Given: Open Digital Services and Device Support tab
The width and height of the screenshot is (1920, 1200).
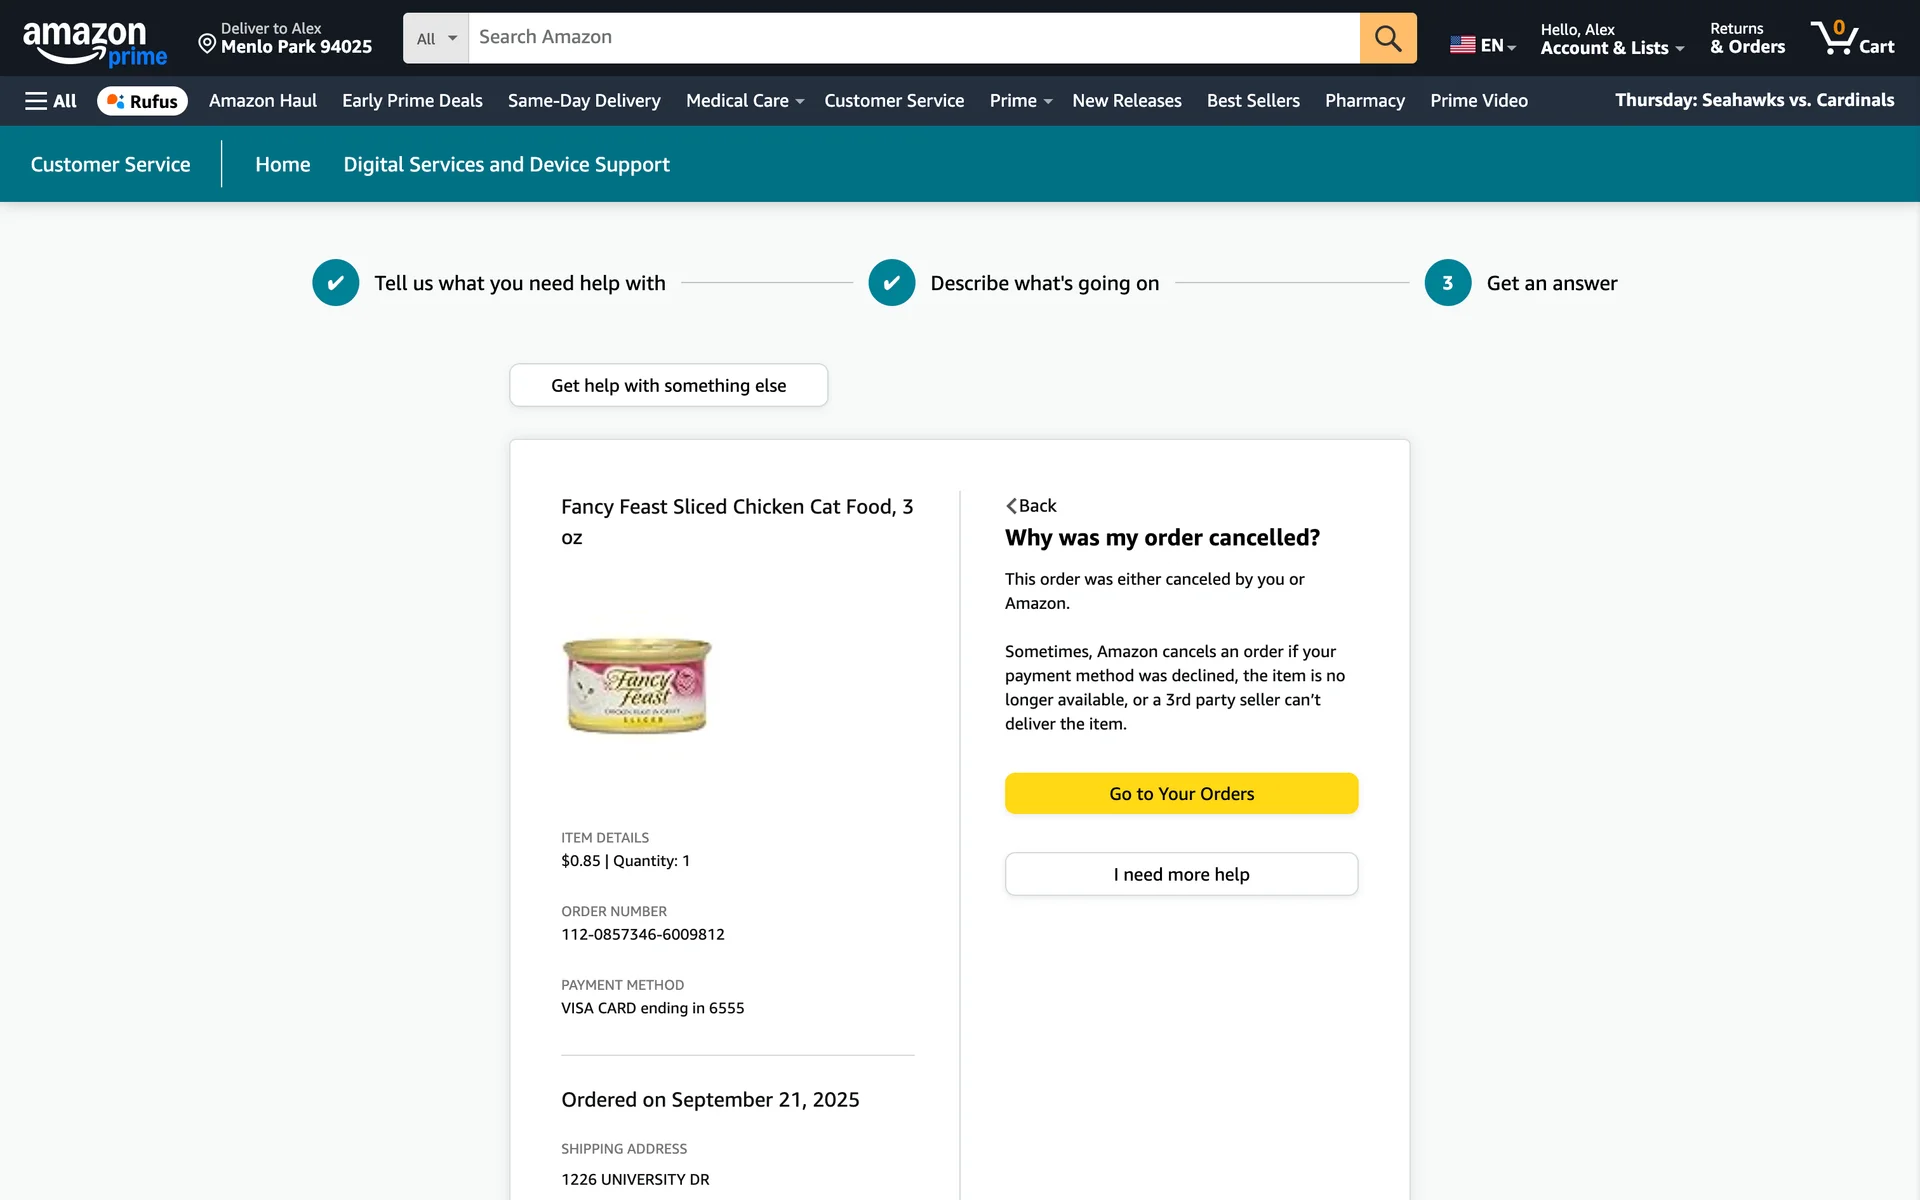Looking at the screenshot, I should (506, 164).
